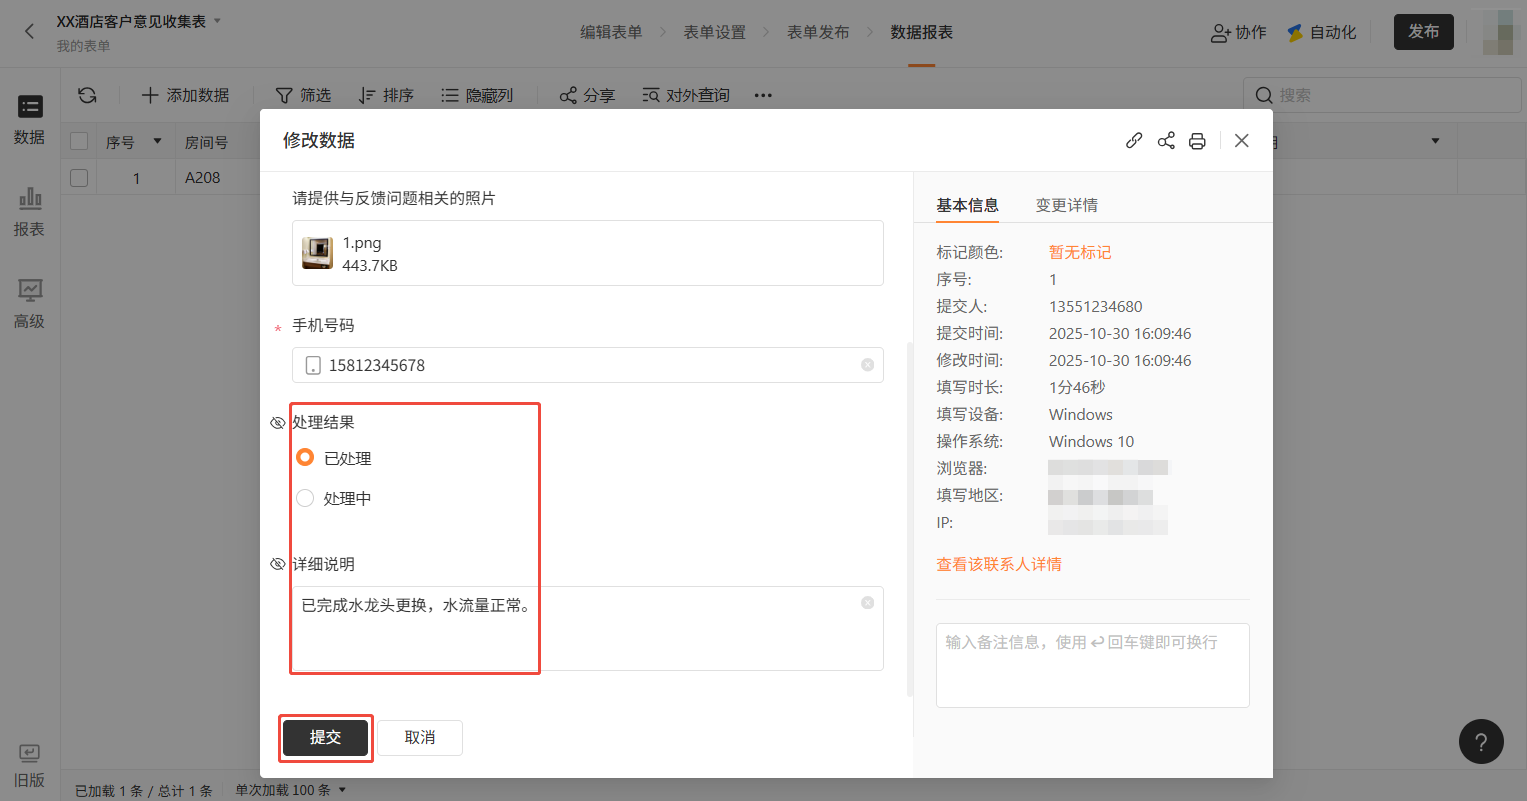Select the 已处理 radio option
Viewport: 1527px width, 801px height.
(x=306, y=458)
